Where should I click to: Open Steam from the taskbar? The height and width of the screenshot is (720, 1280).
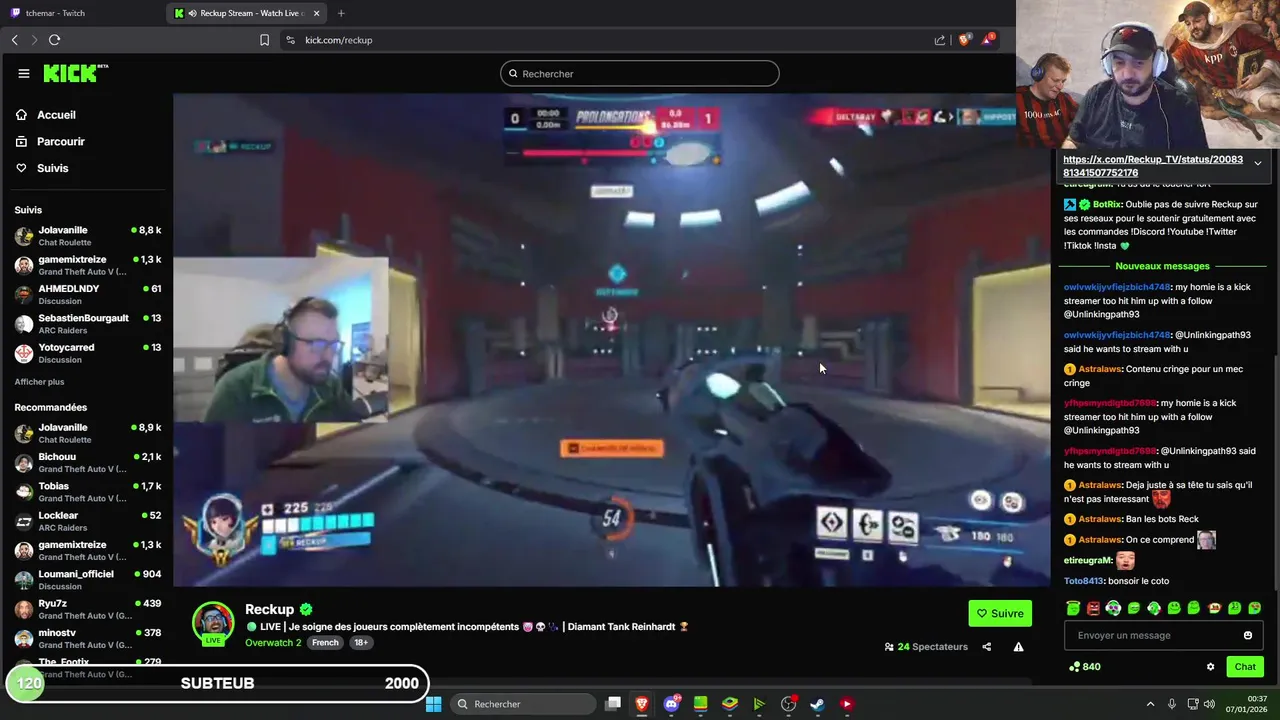point(817,704)
